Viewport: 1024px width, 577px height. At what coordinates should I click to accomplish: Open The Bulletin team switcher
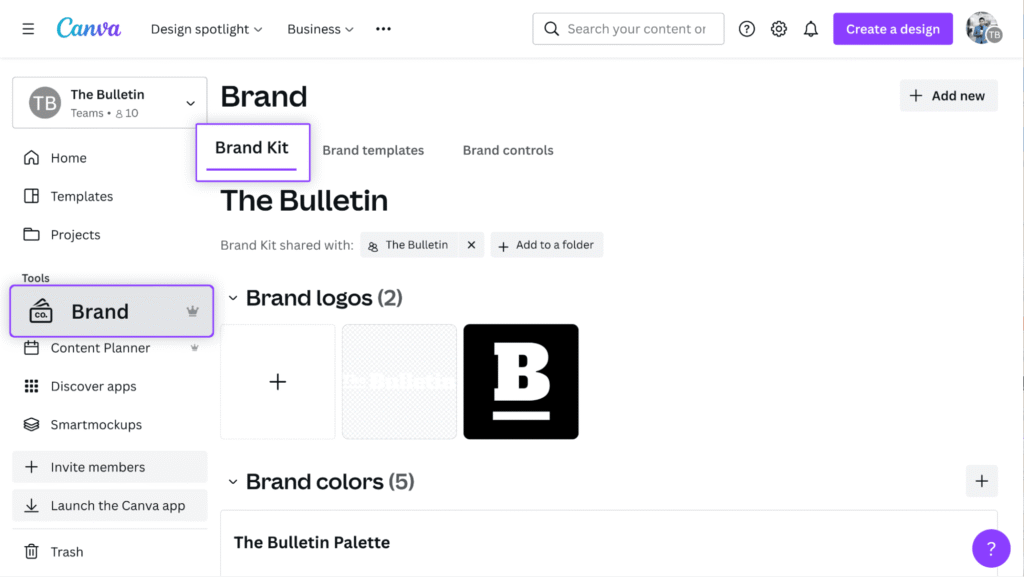click(110, 103)
